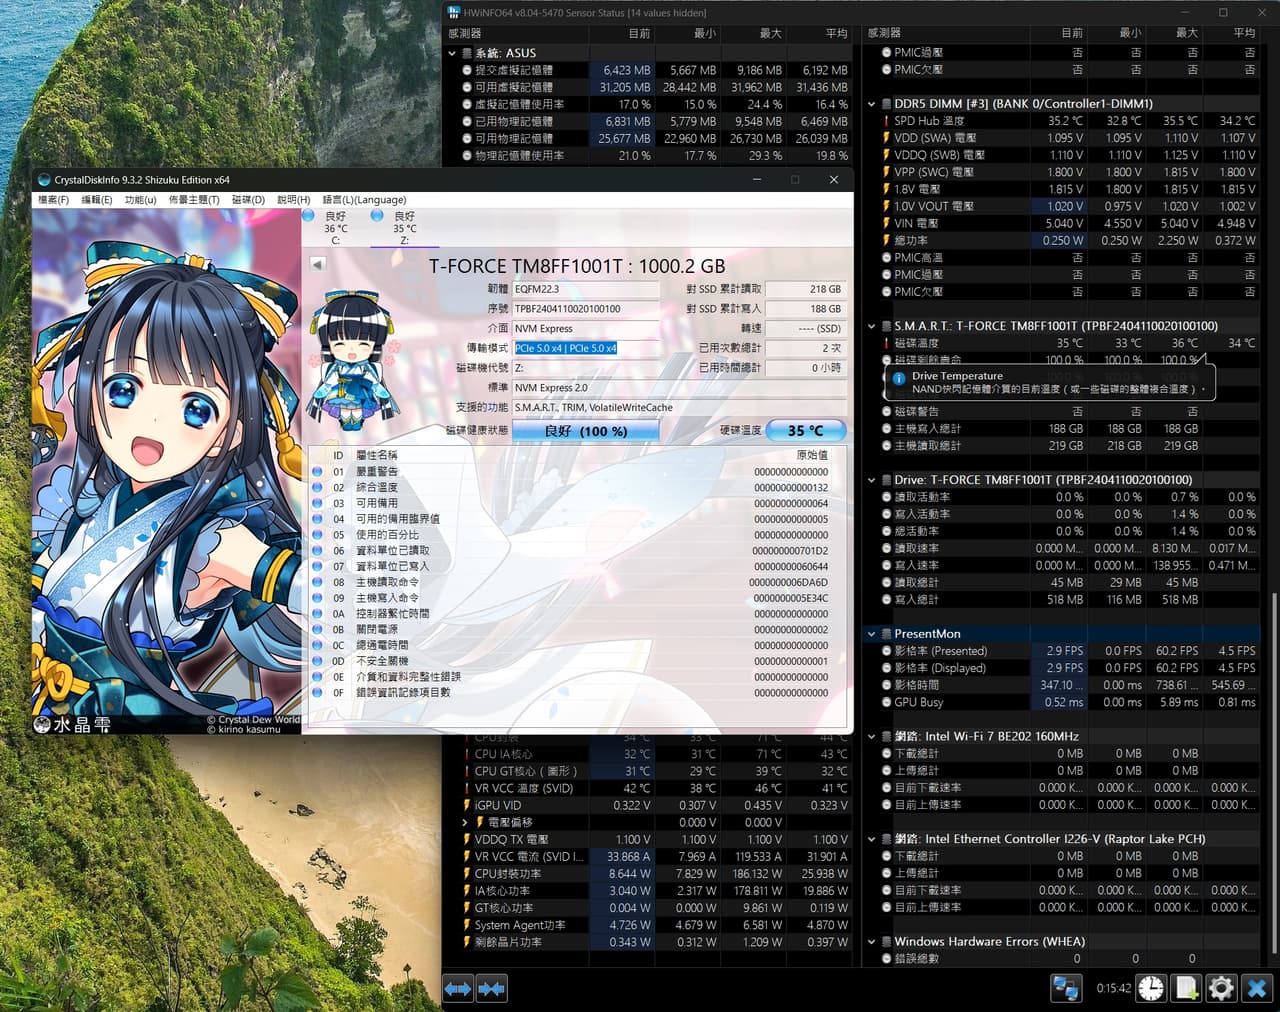The height and width of the screenshot is (1012, 1280).
Task: Select the Z: drive tab in CrystalDiskInfo
Action: [404, 228]
